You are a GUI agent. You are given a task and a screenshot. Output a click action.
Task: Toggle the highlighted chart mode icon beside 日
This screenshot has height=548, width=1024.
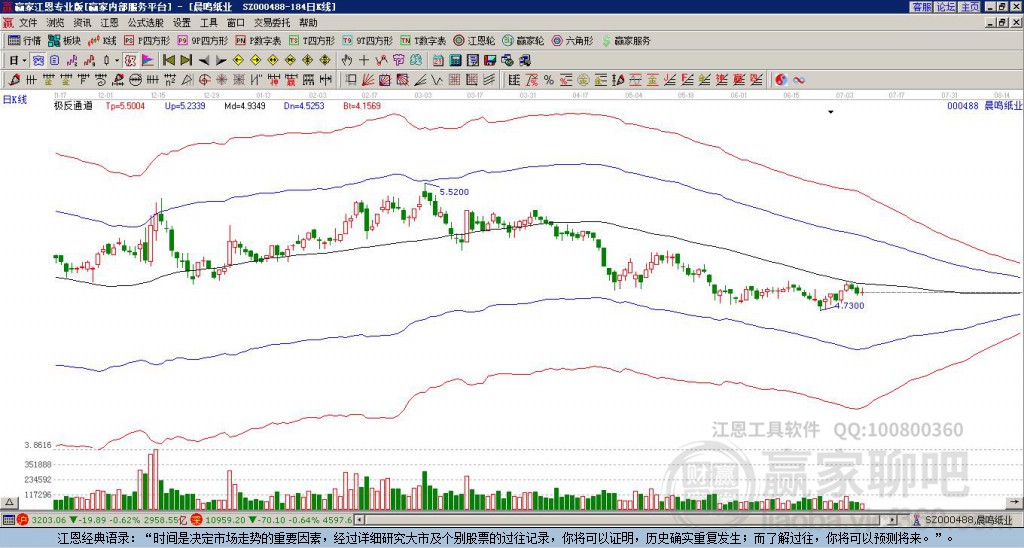39,60
